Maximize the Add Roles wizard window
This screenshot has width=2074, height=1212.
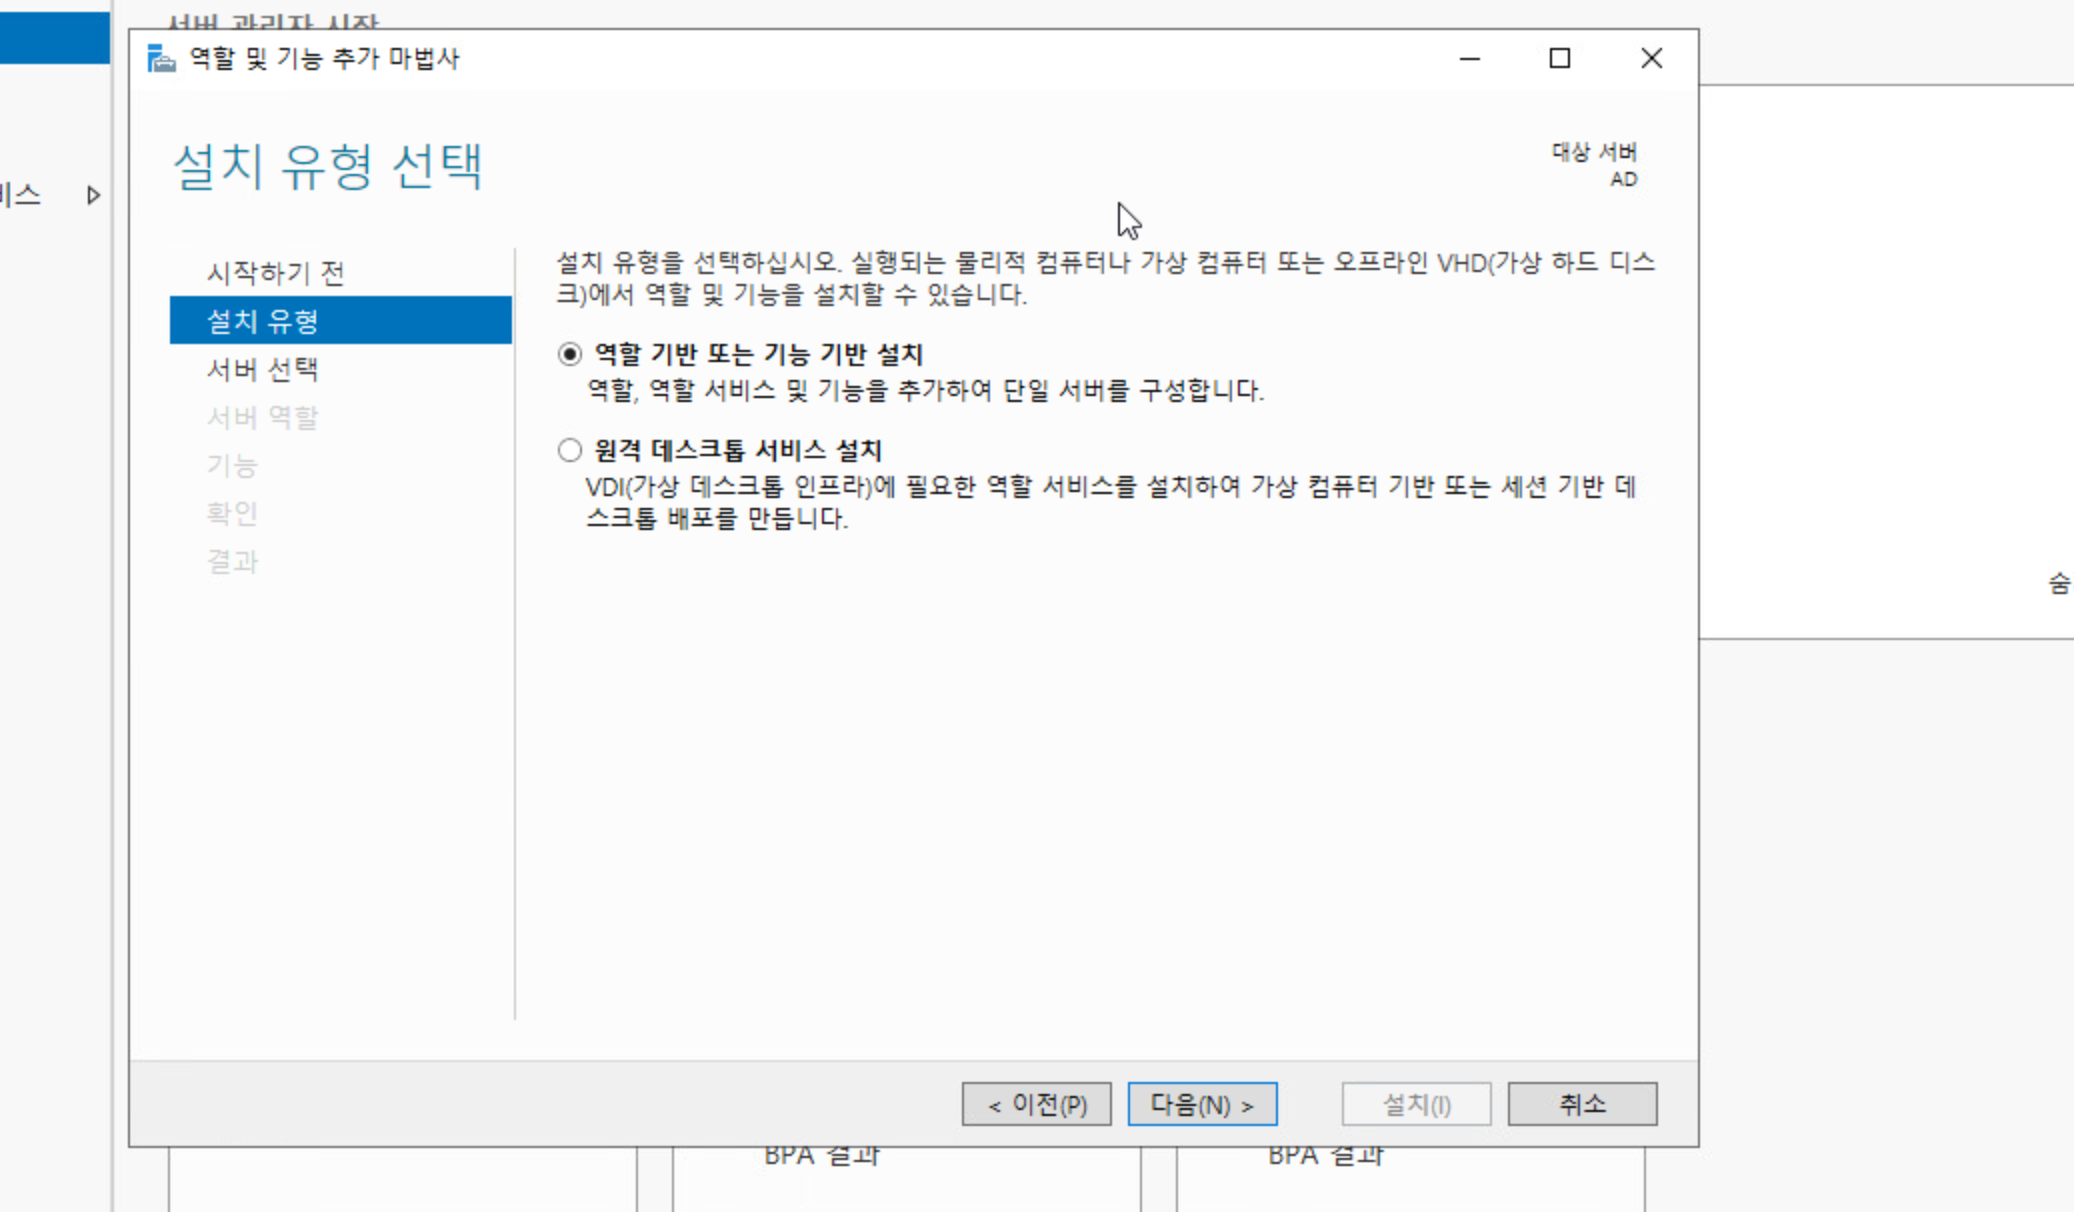pos(1559,59)
